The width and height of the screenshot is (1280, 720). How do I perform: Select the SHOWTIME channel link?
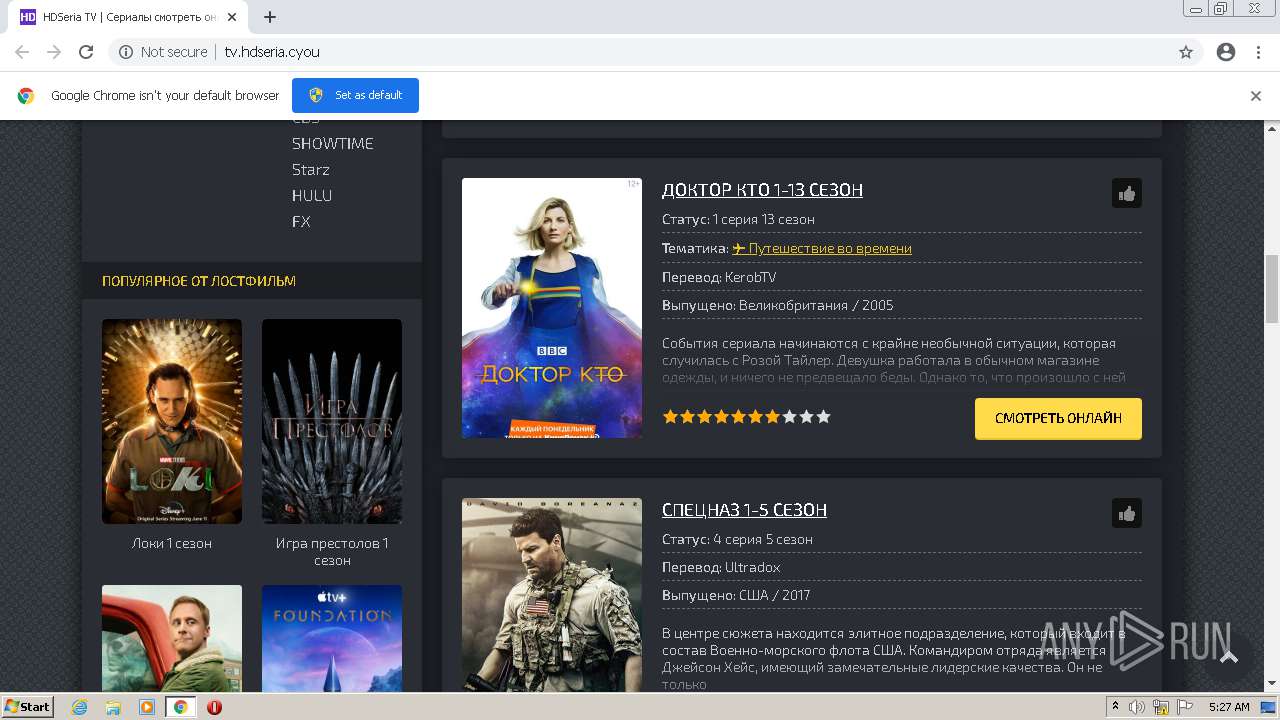[x=333, y=144]
